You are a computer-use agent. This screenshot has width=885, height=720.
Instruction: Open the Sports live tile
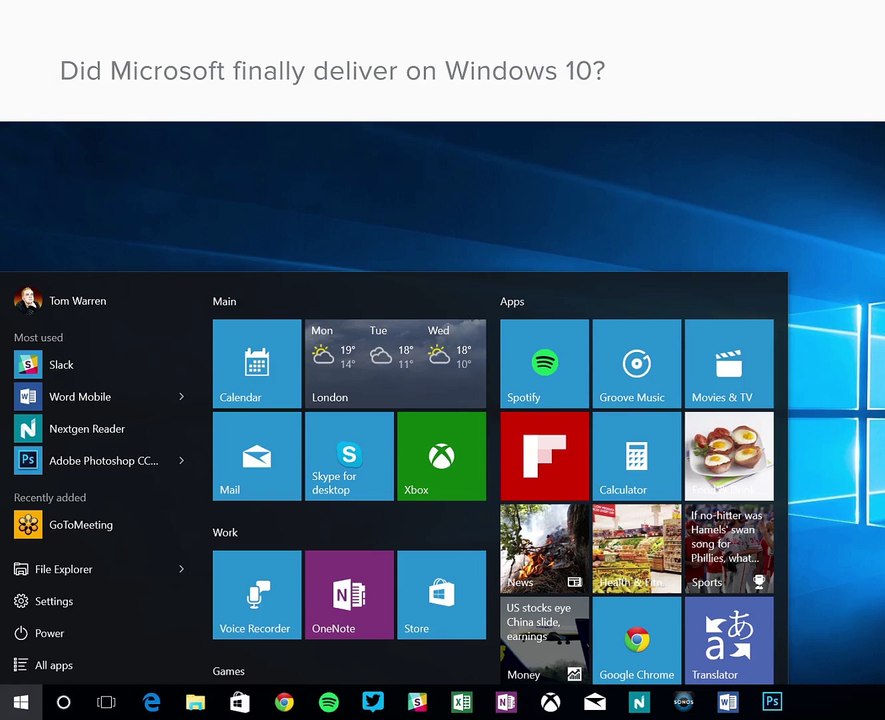pyautogui.click(x=729, y=548)
